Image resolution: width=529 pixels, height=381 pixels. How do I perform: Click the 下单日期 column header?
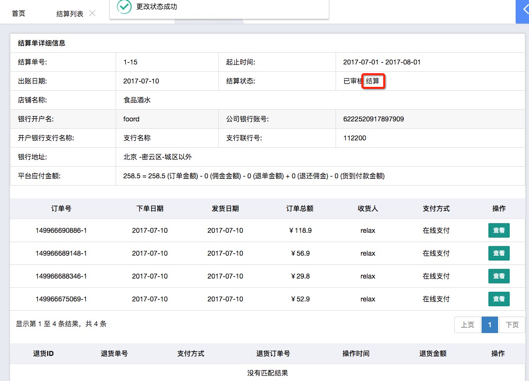pos(150,209)
